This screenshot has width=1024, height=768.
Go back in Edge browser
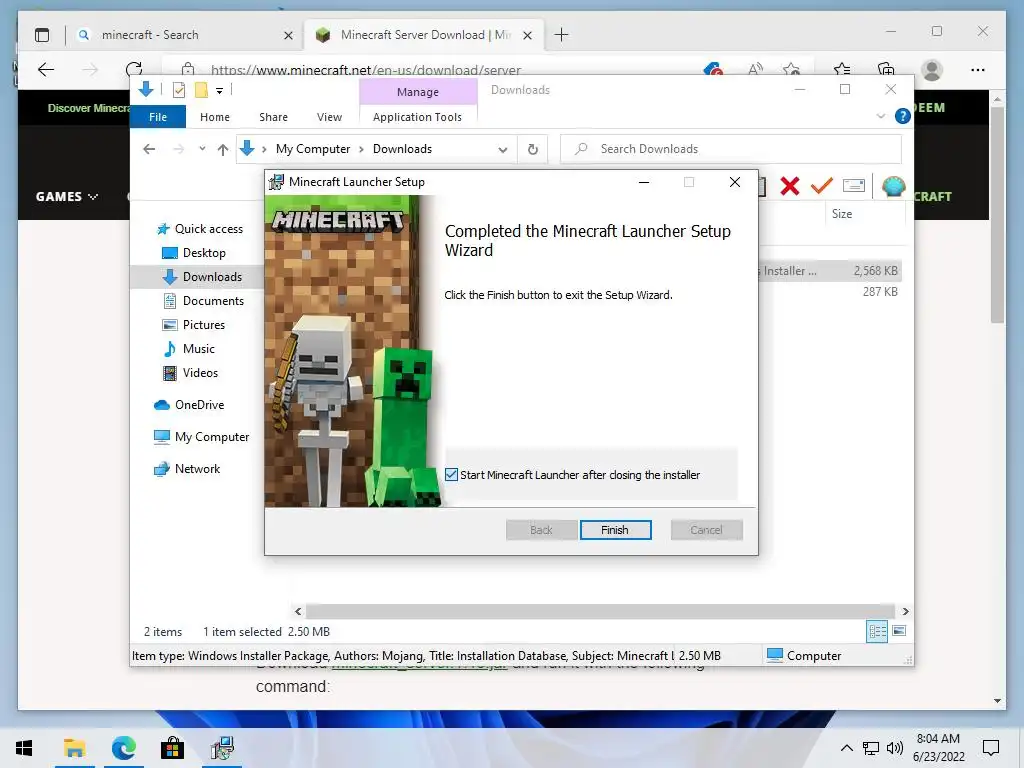46,69
